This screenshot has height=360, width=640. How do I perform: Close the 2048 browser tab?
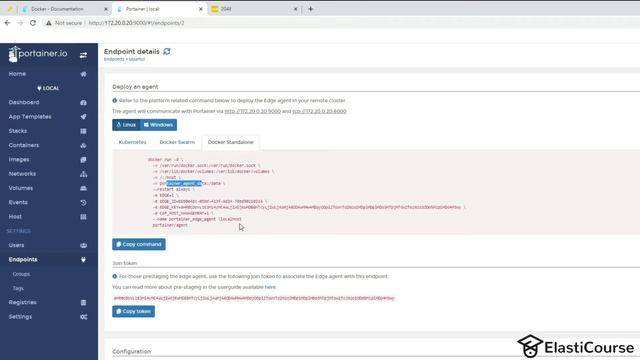[x=296, y=9]
